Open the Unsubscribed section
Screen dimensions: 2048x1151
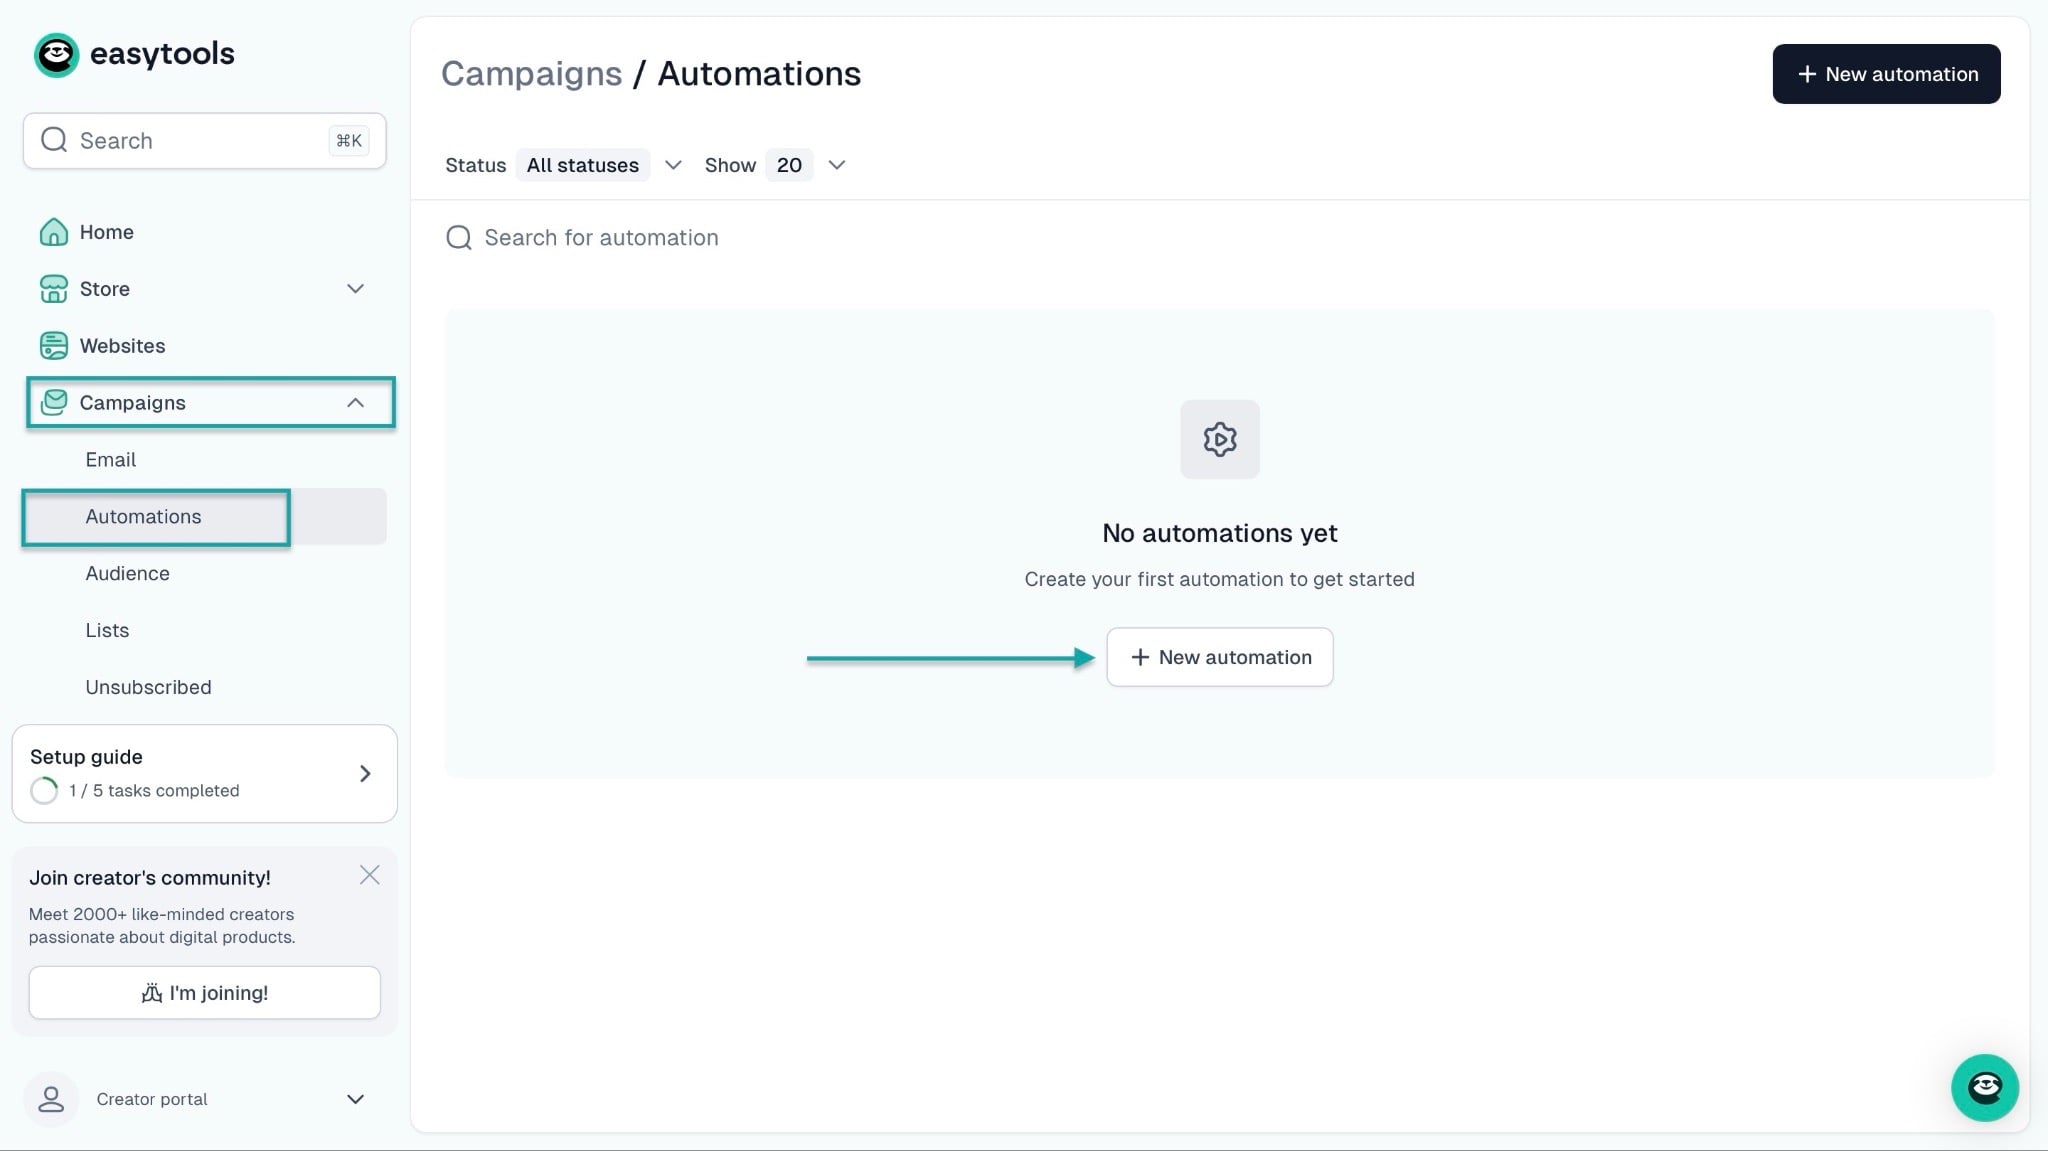(204, 688)
